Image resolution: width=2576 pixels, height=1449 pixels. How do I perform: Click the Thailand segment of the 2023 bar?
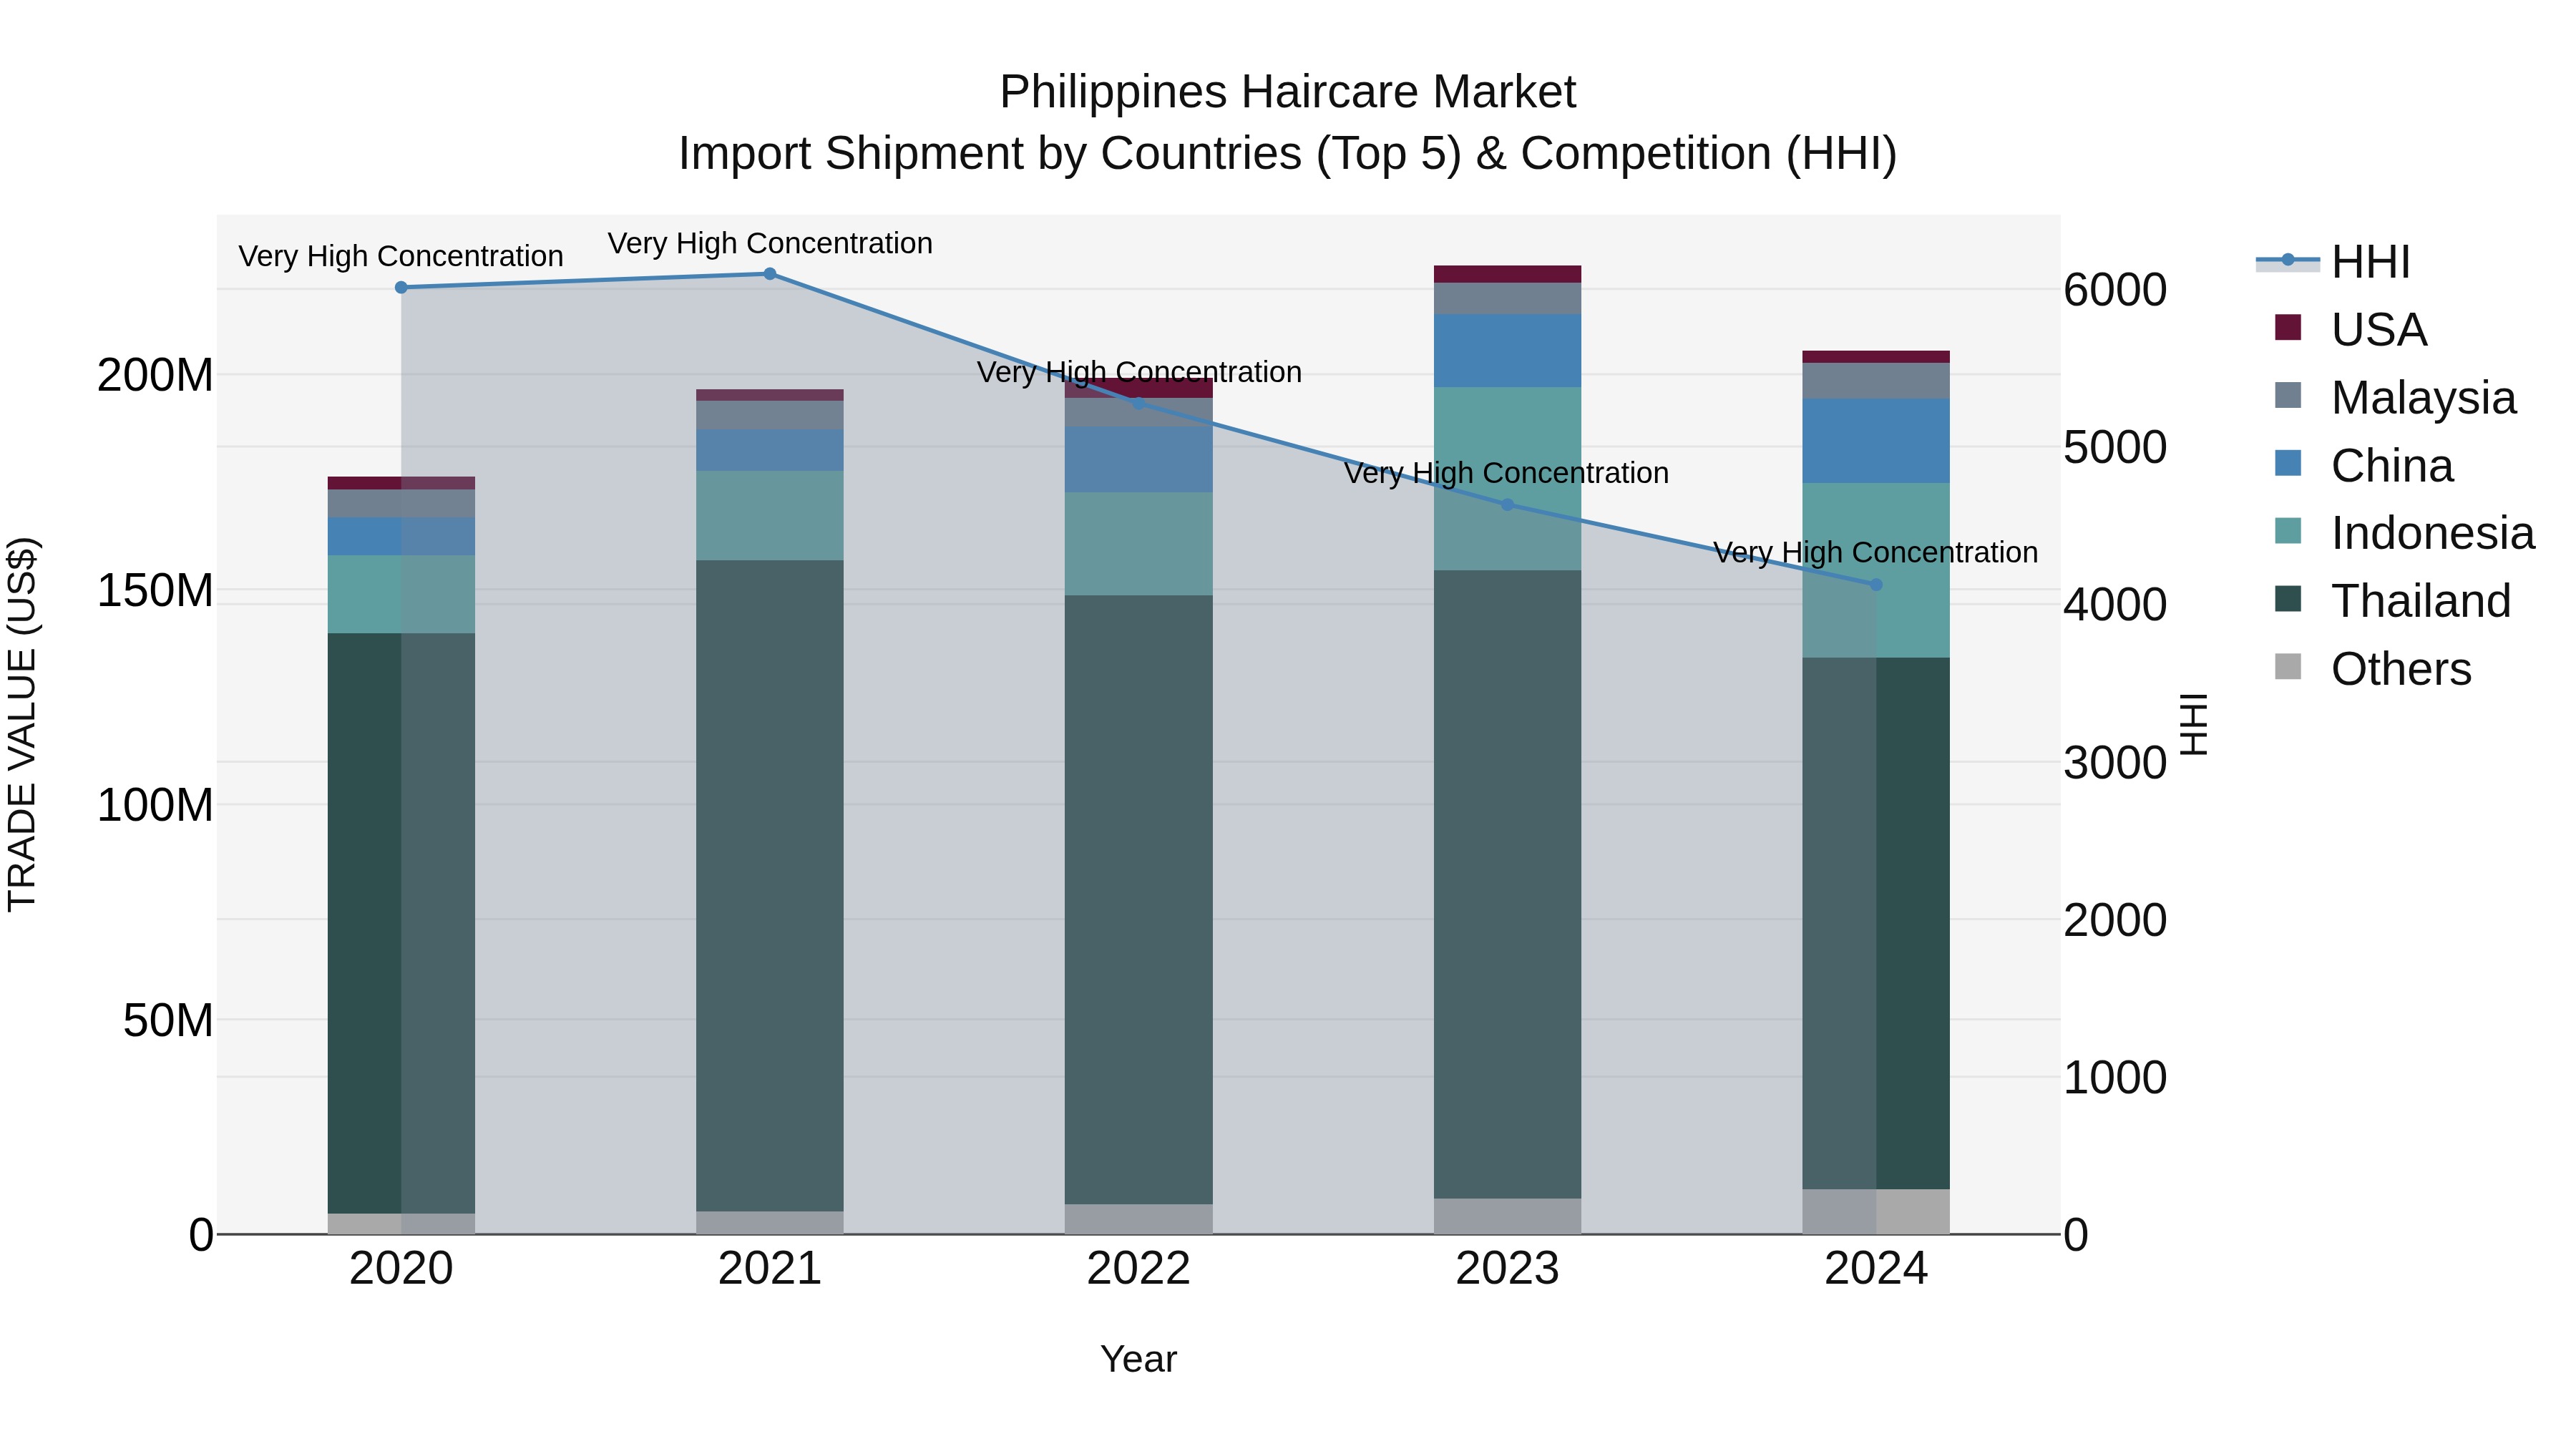(1508, 884)
